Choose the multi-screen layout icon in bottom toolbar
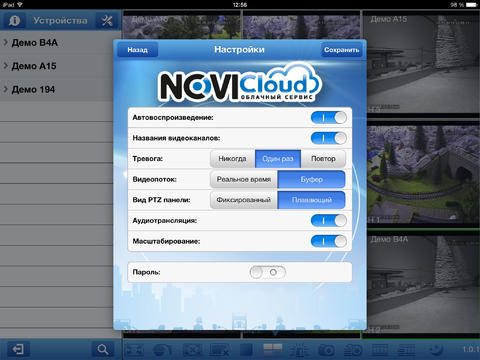Image resolution: width=480 pixels, height=360 pixels. [x=273, y=349]
